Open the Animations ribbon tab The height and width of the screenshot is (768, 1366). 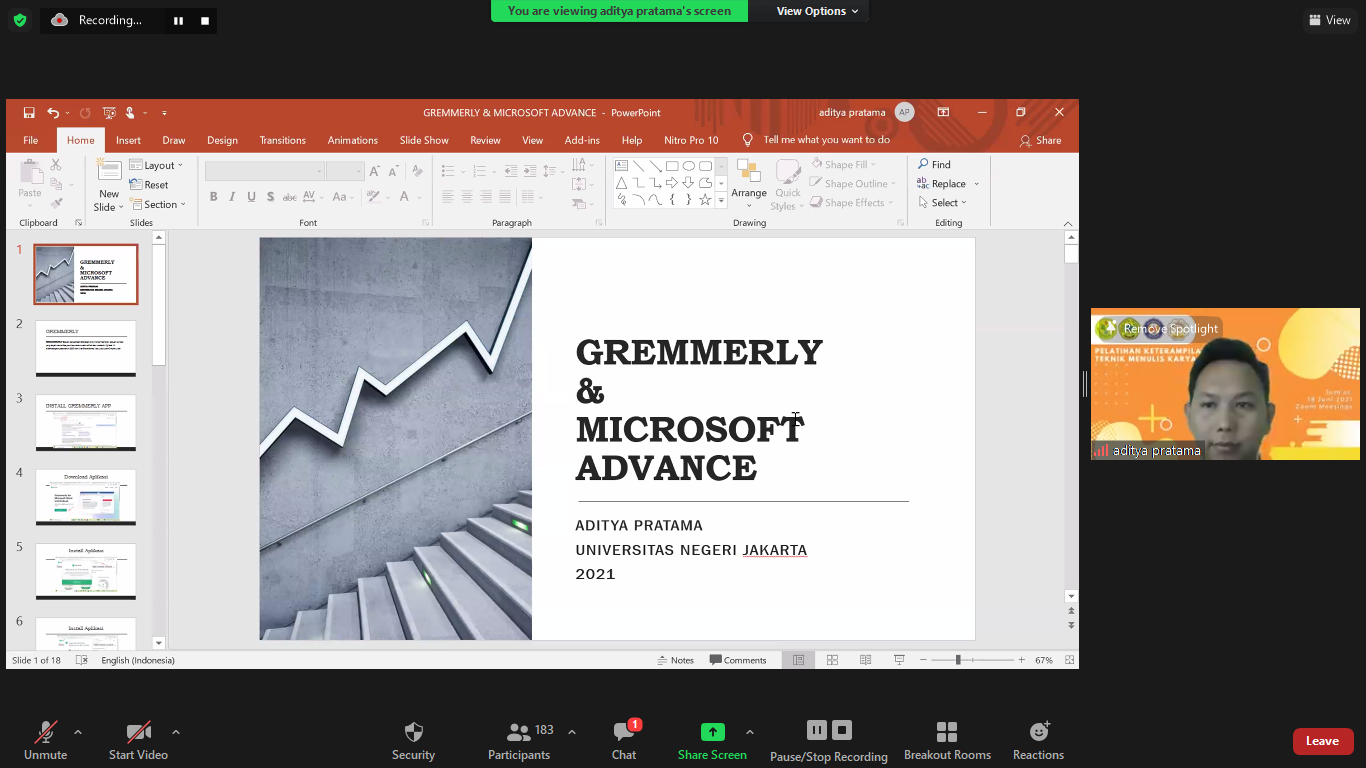pyautogui.click(x=353, y=140)
